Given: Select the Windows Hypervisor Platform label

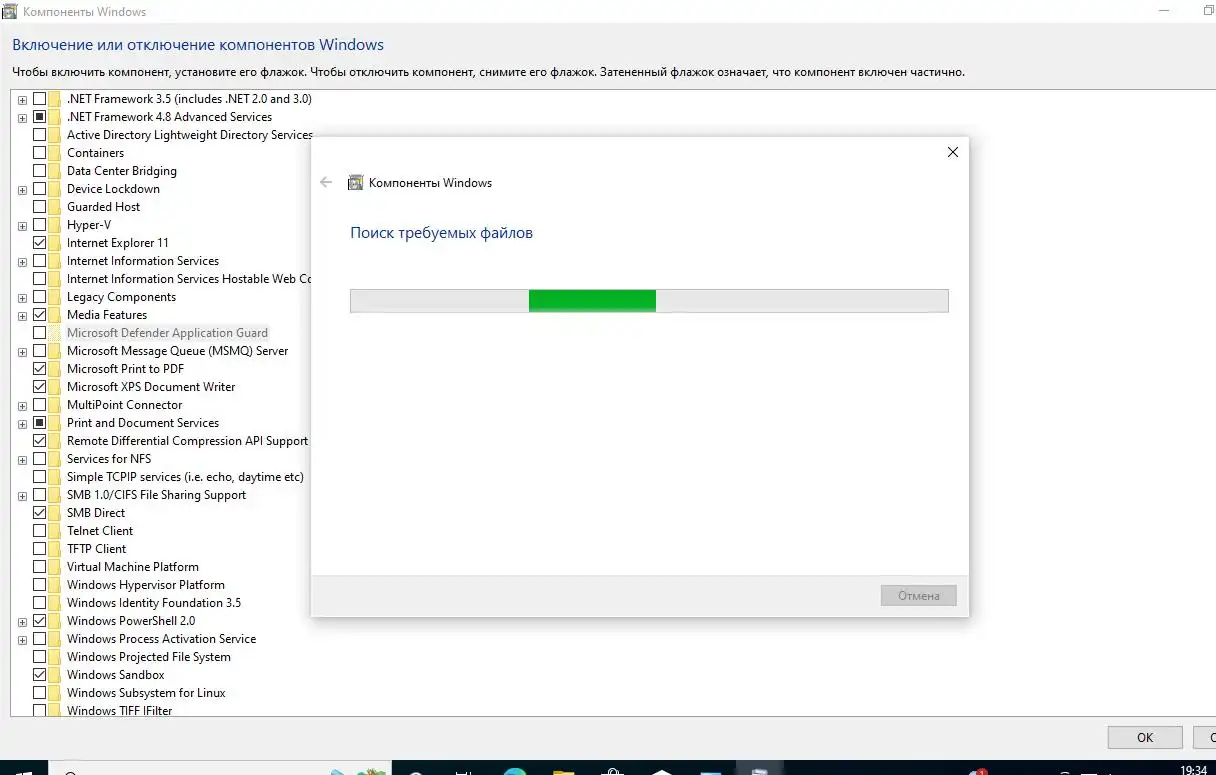Looking at the screenshot, I should point(145,585).
